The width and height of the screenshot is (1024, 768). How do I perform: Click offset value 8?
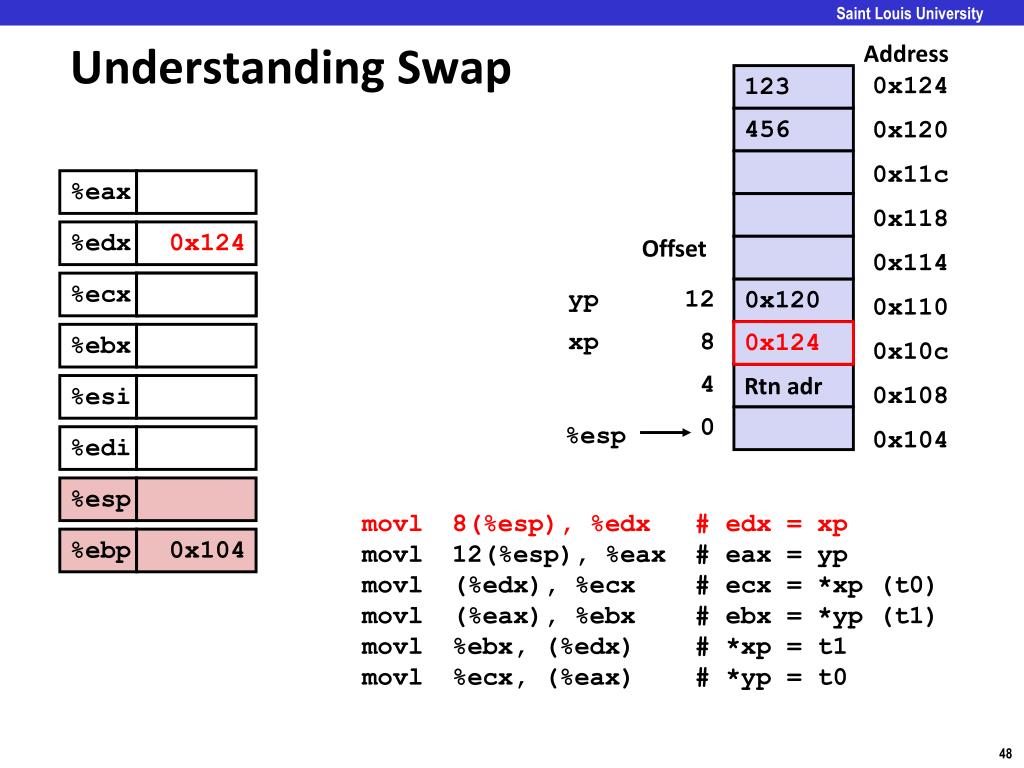pos(707,342)
